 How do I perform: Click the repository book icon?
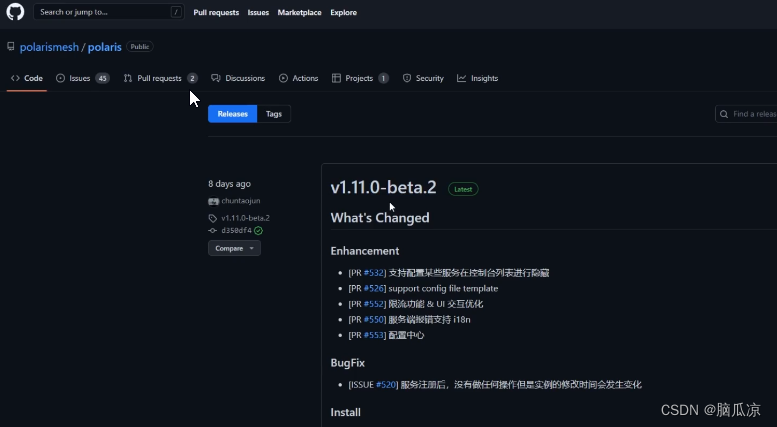coord(11,47)
